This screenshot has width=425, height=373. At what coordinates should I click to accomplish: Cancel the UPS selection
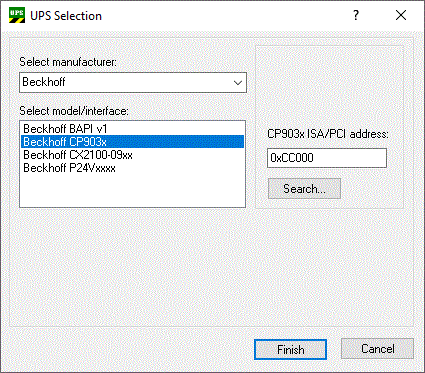(377, 349)
